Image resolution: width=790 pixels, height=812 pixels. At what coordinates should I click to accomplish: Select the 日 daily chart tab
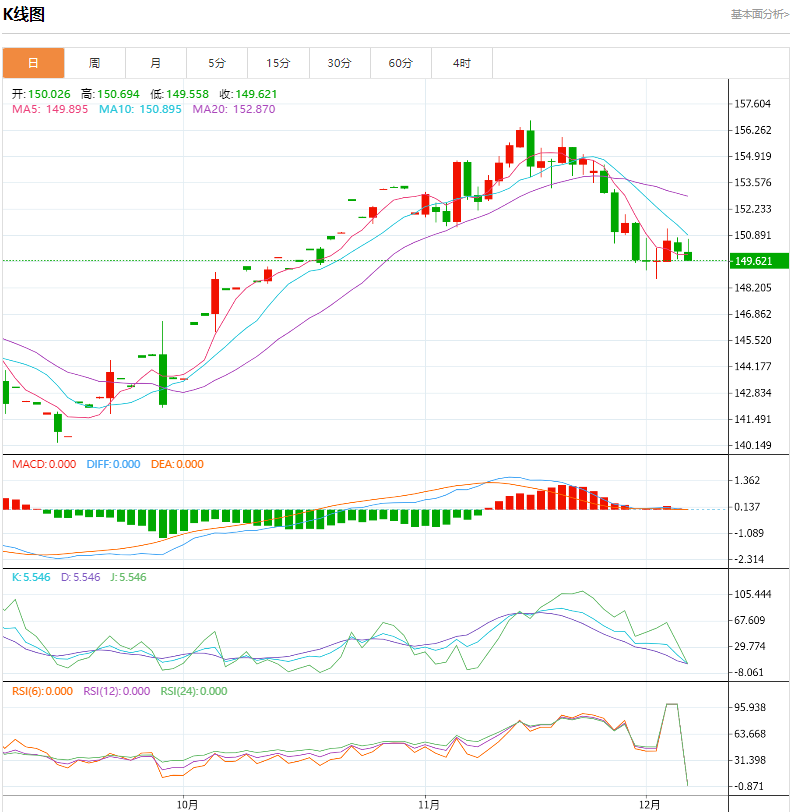point(34,63)
